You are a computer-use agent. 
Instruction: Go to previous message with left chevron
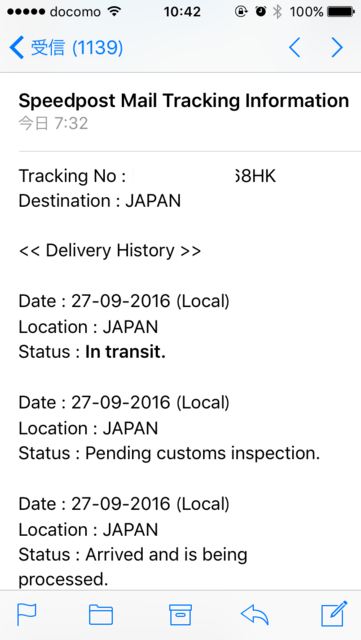294,47
